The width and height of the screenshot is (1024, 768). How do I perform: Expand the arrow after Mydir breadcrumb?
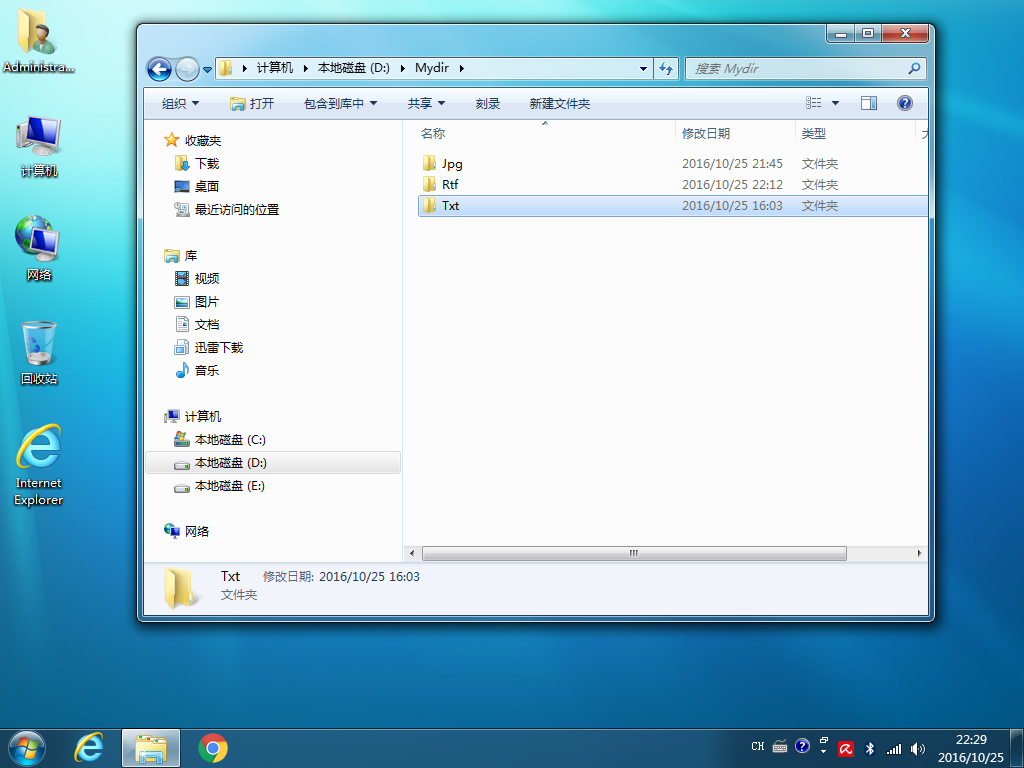pyautogui.click(x=462, y=69)
